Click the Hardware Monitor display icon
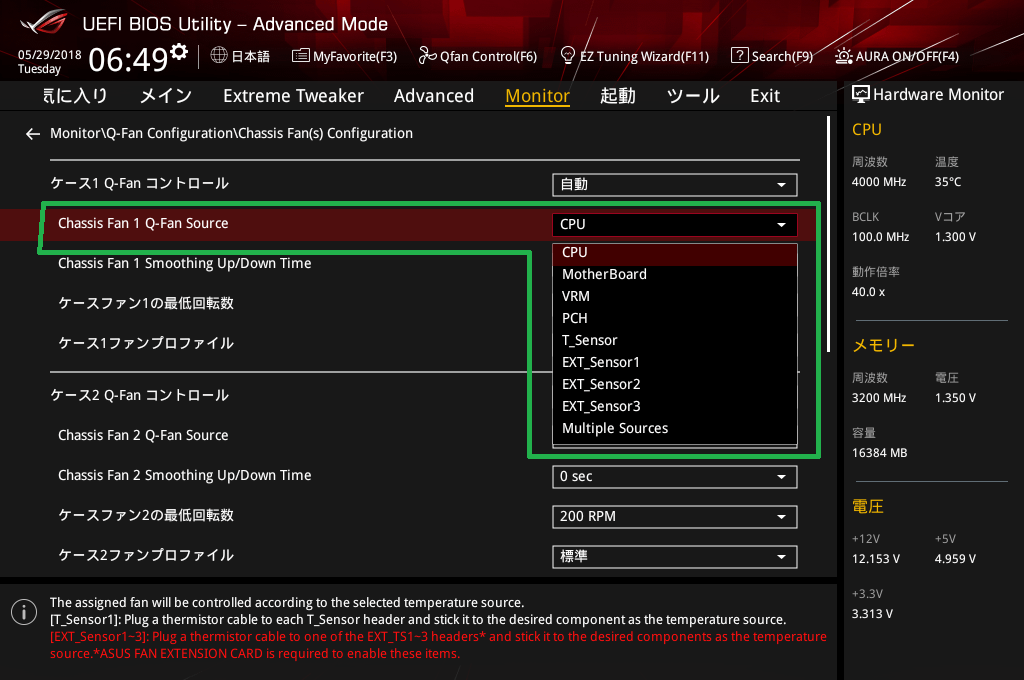Image resolution: width=1024 pixels, height=680 pixels. [861, 95]
